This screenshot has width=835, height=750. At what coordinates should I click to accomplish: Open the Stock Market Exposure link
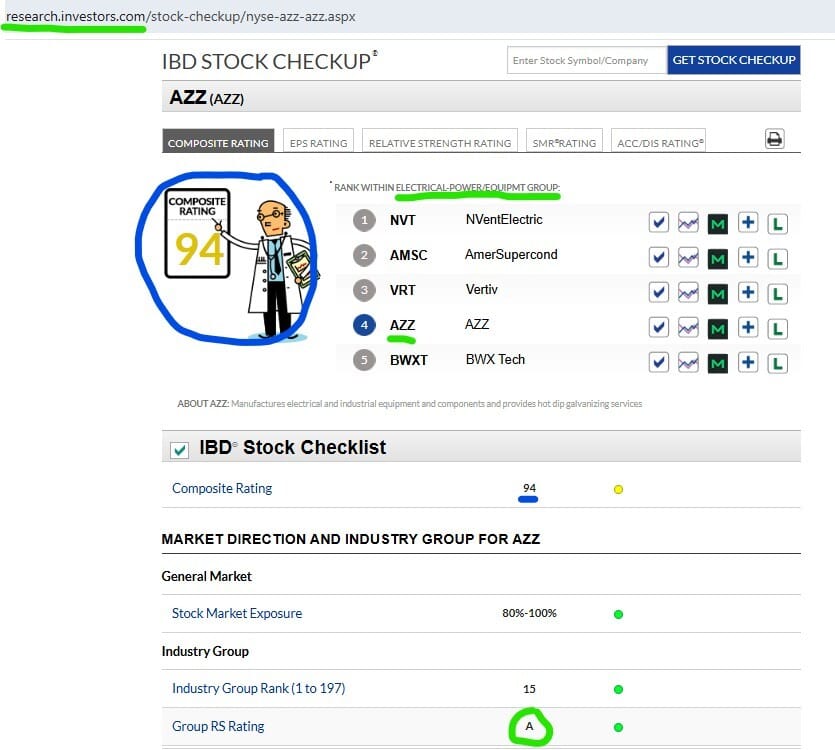point(237,613)
